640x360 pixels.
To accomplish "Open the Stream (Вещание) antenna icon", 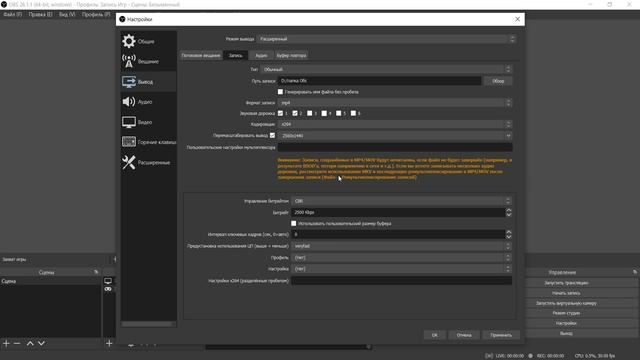I will pyautogui.click(x=129, y=61).
